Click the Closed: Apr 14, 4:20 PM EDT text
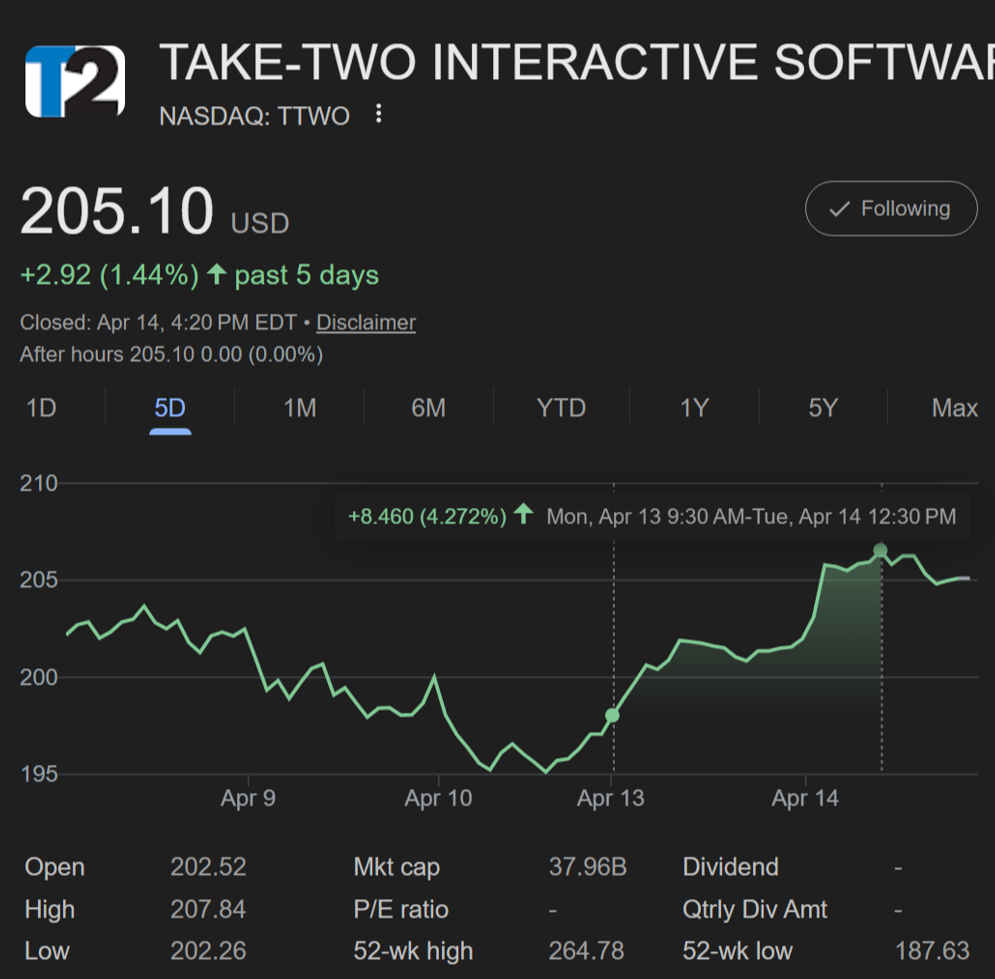 point(158,322)
